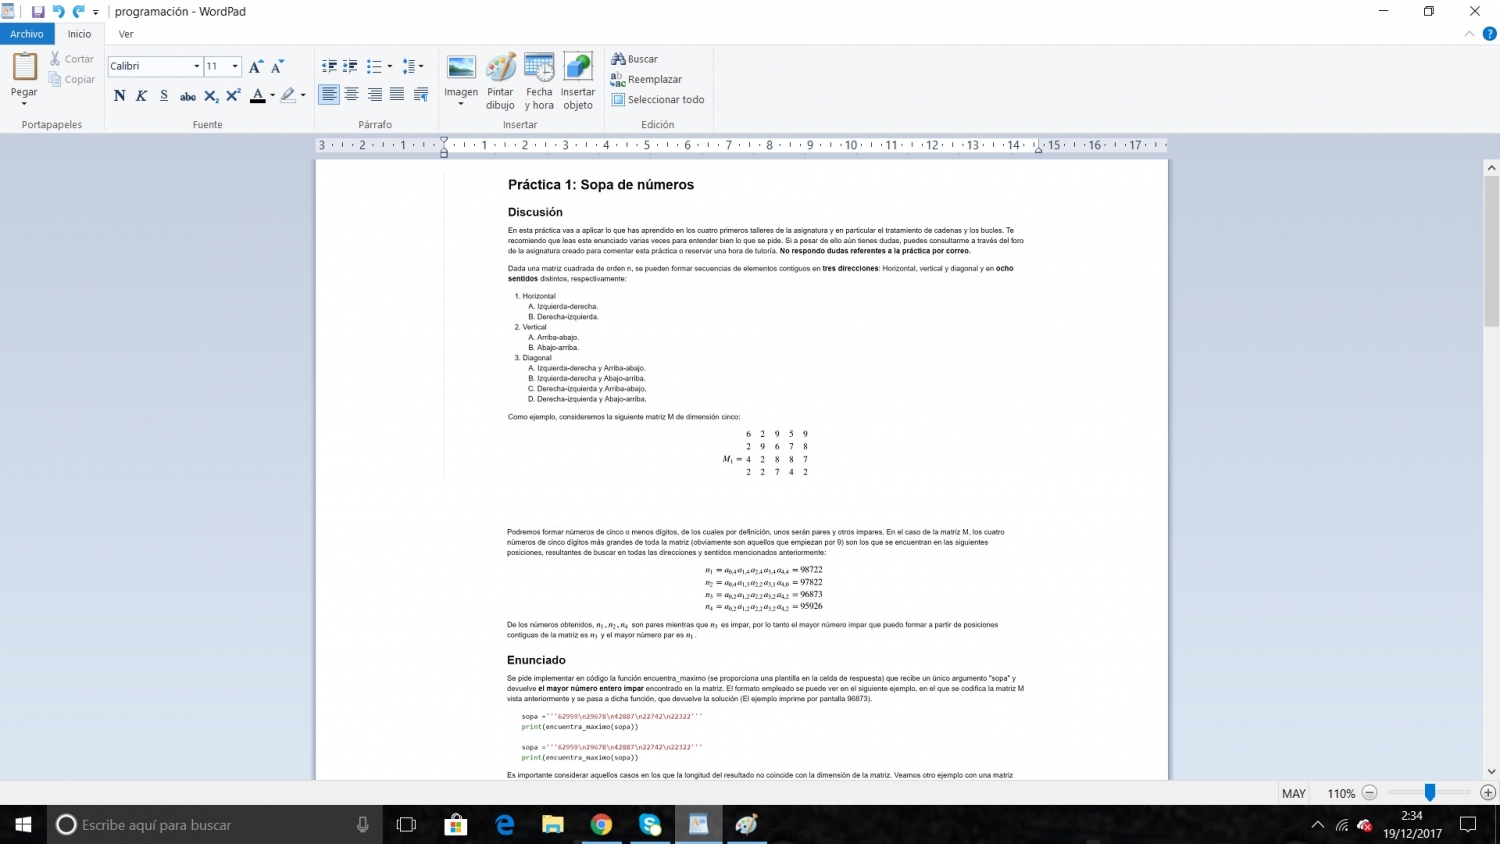Open Google Chrome from the taskbar
The height and width of the screenshot is (844, 1500).
[x=601, y=825]
